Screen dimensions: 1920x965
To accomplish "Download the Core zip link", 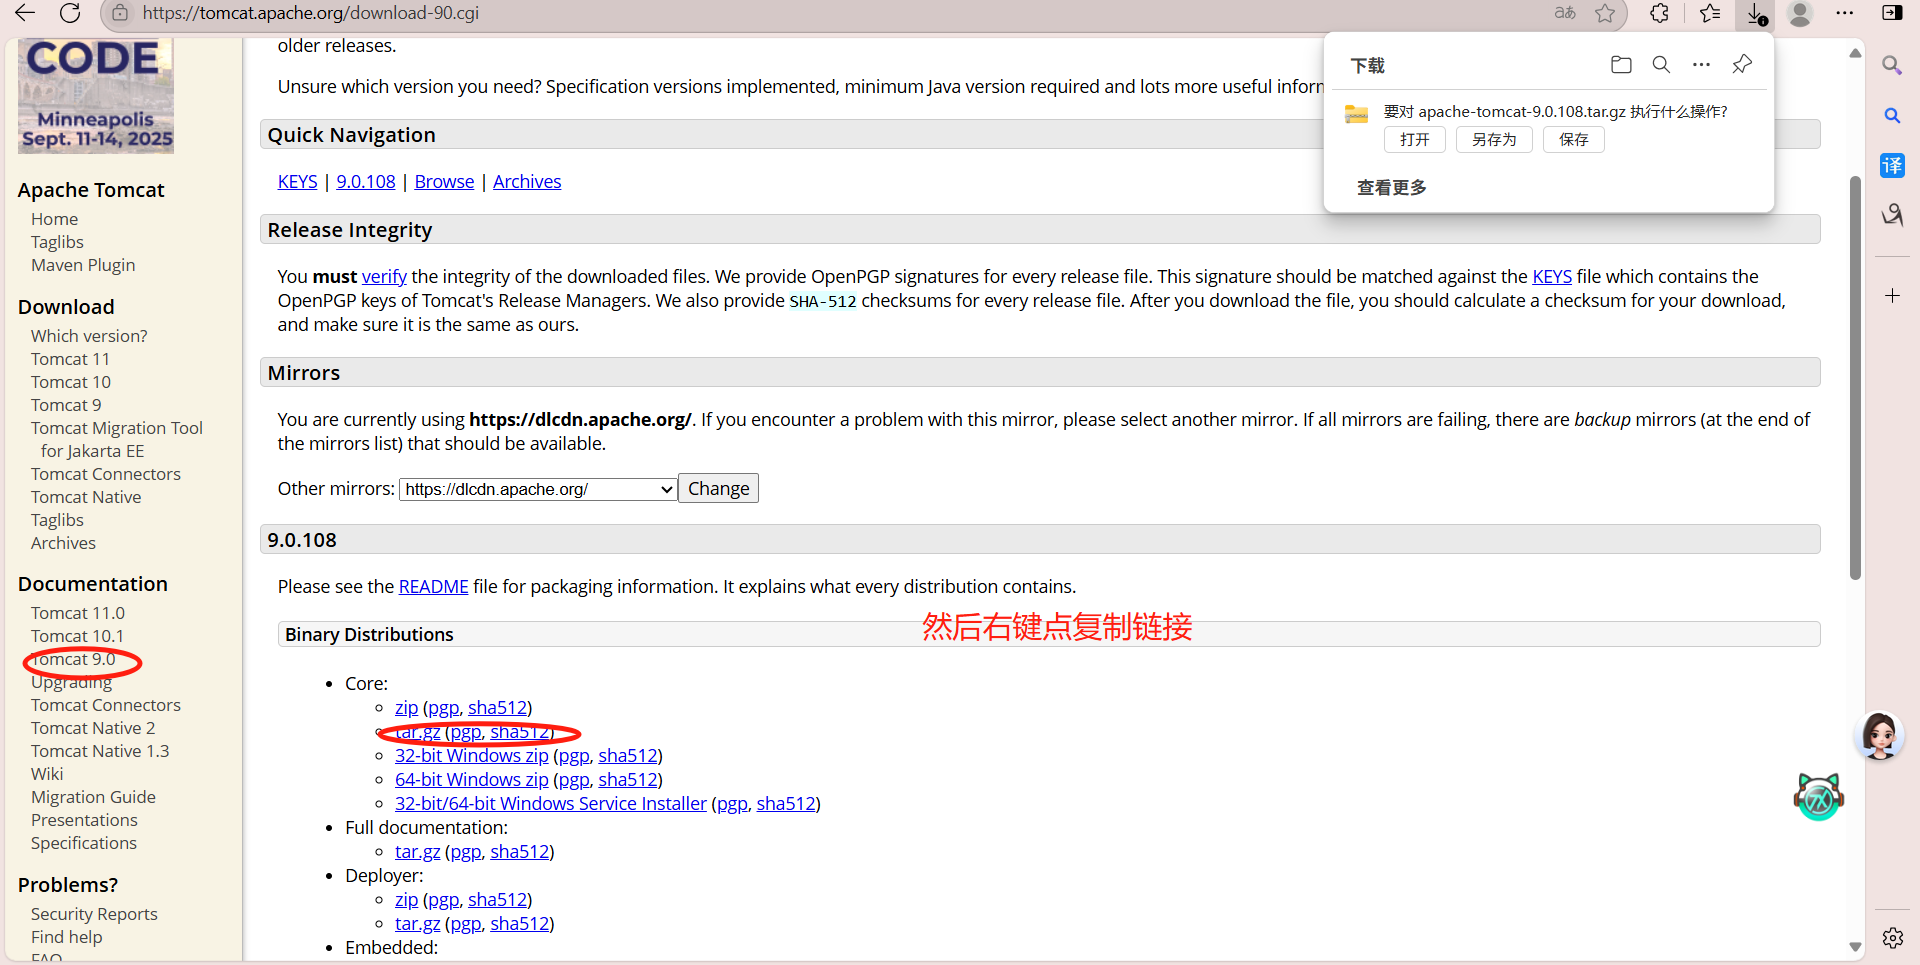I will coord(406,708).
